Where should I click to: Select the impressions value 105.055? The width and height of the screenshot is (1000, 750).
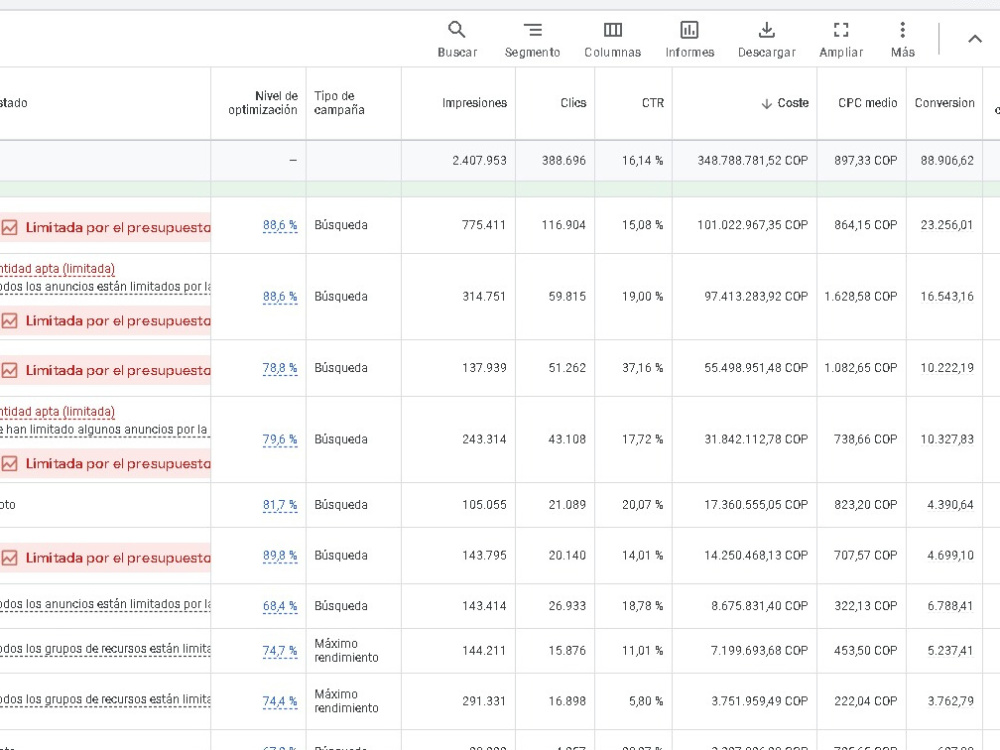point(484,505)
